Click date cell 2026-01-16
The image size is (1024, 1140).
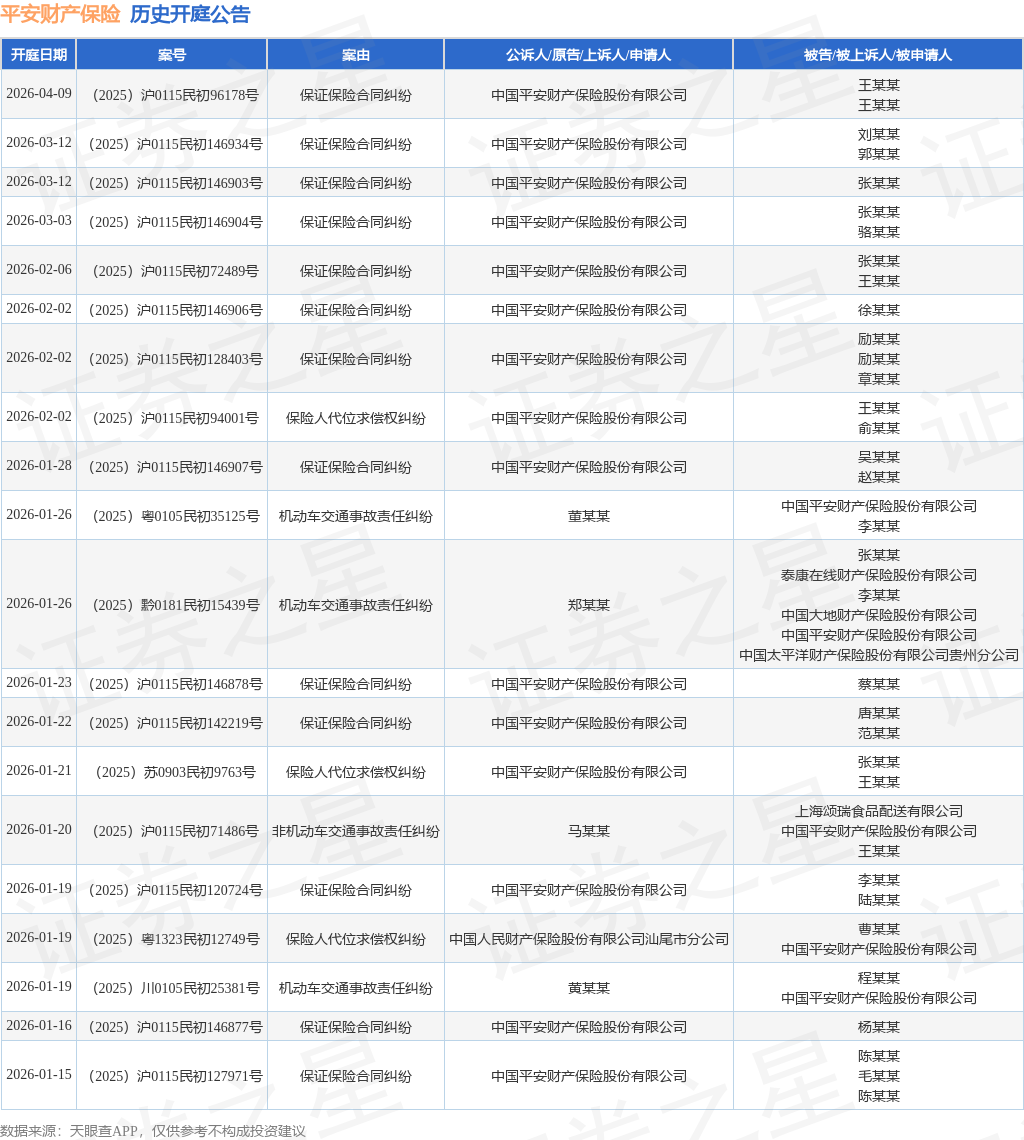click(x=39, y=1026)
